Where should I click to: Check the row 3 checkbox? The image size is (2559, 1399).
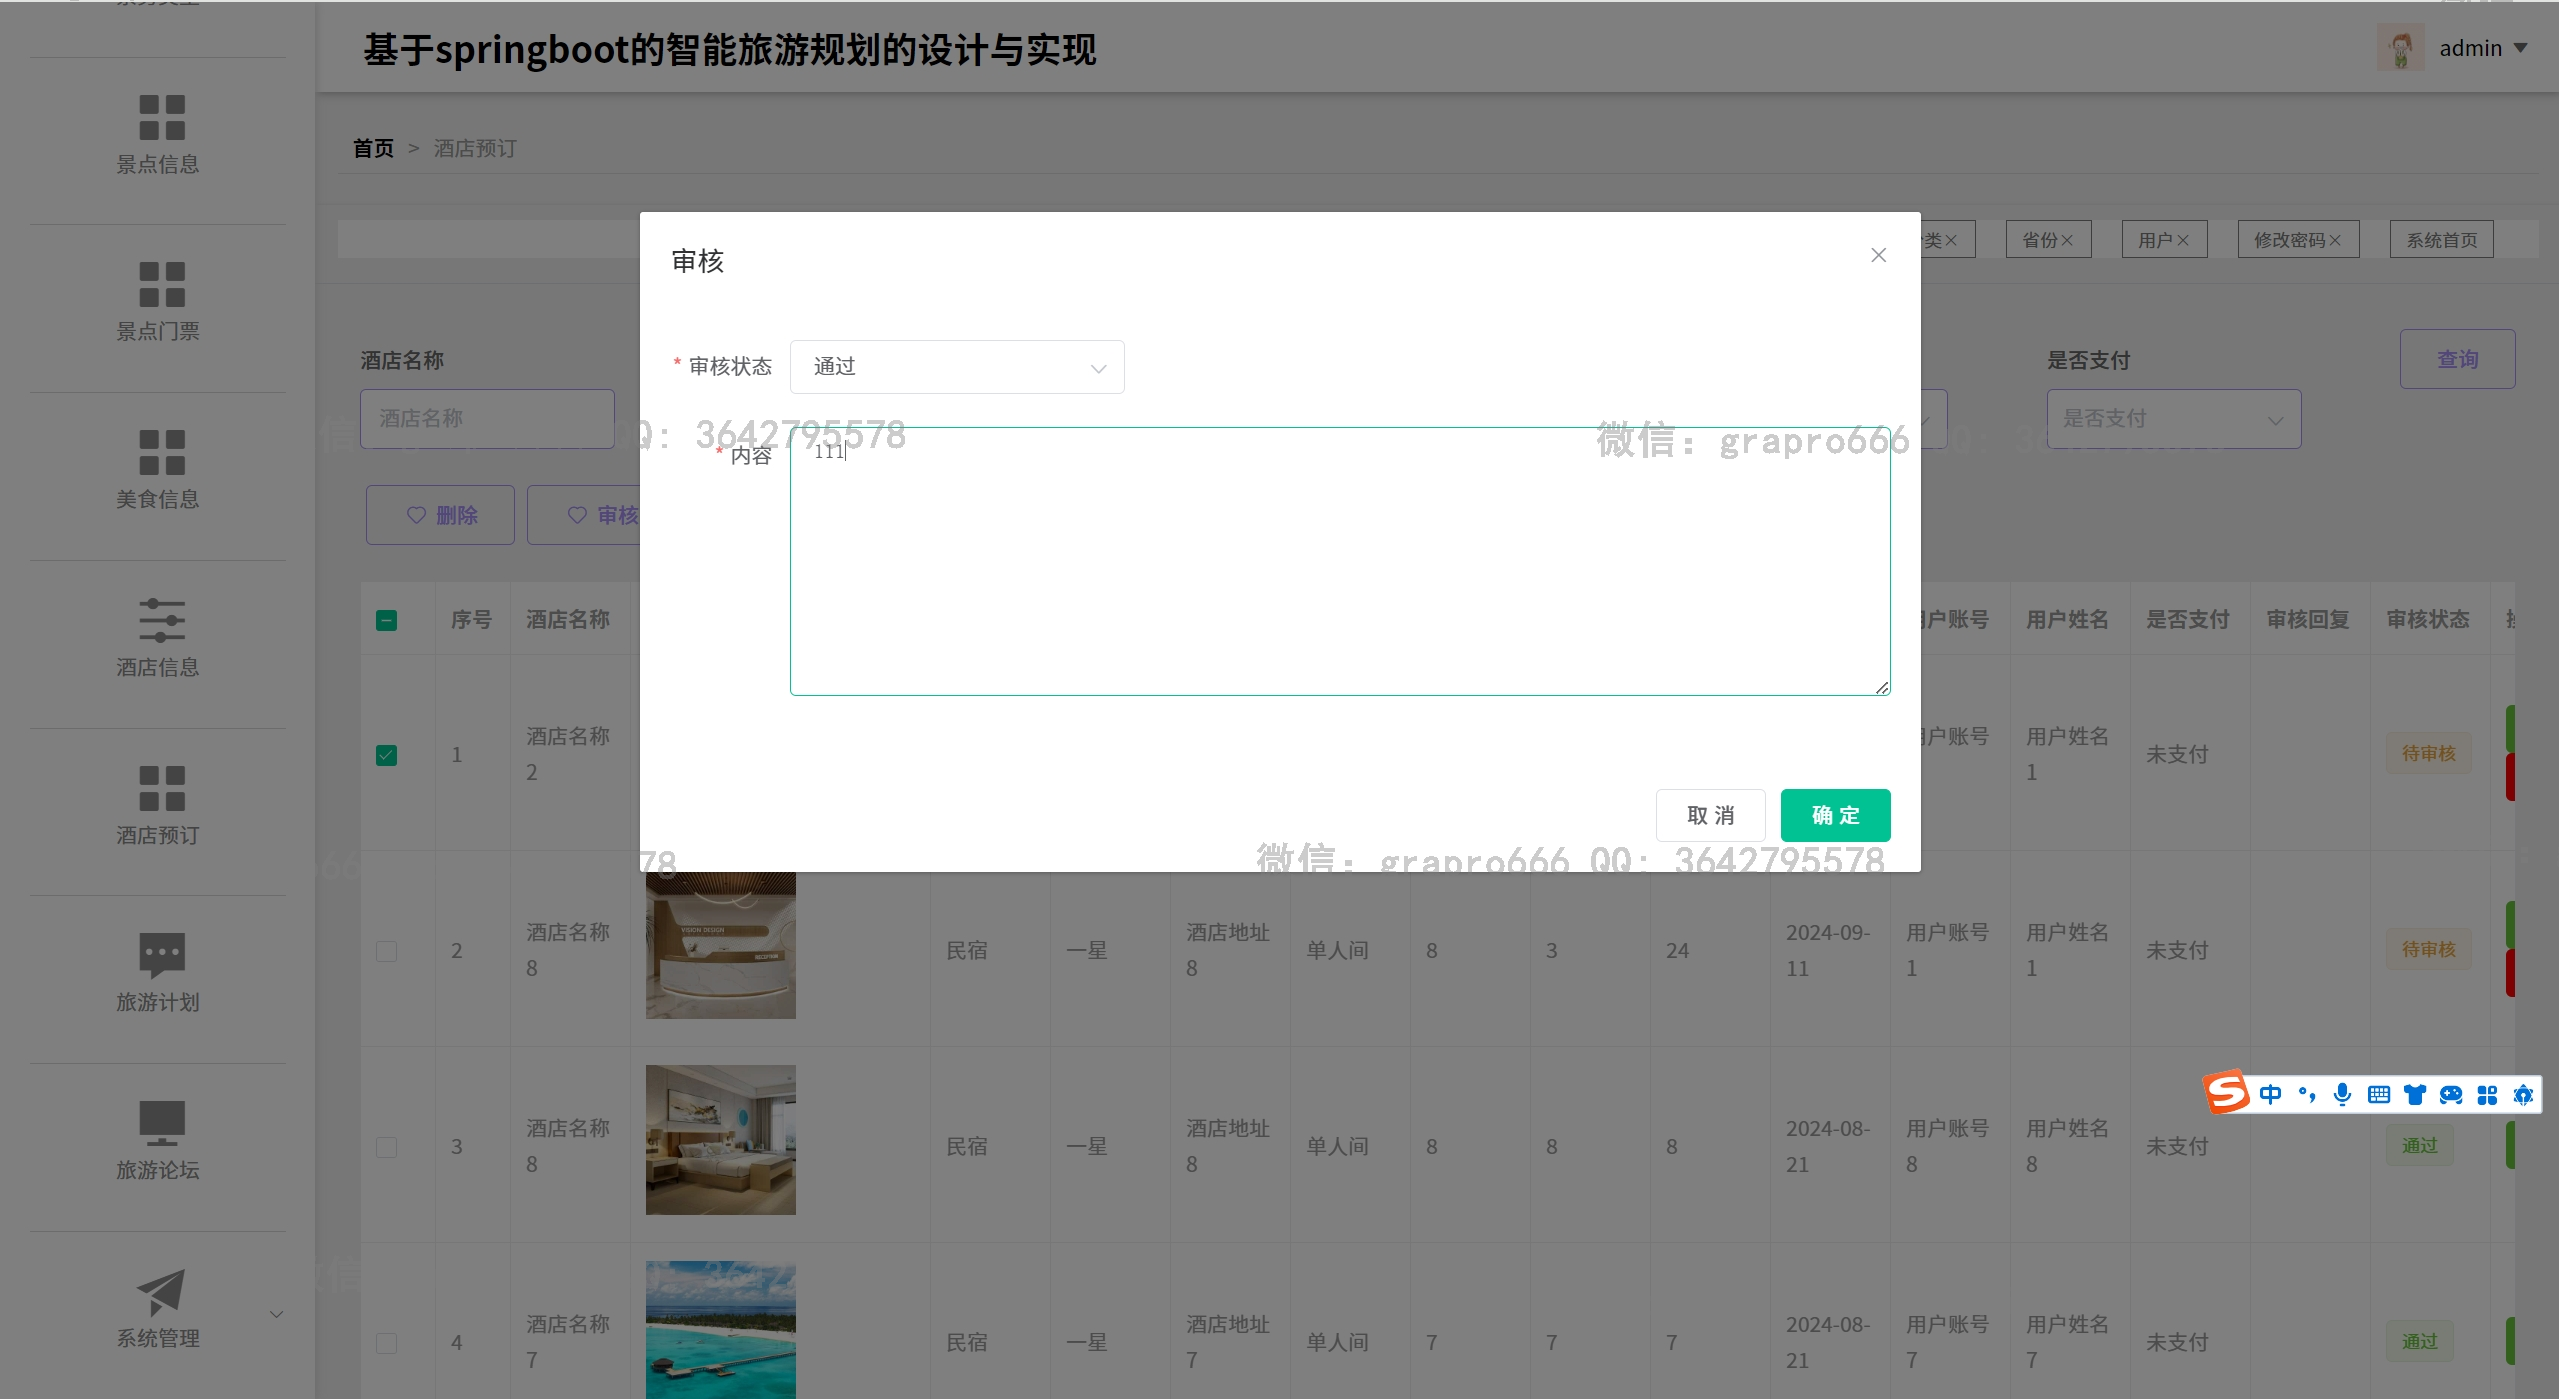(x=386, y=1147)
